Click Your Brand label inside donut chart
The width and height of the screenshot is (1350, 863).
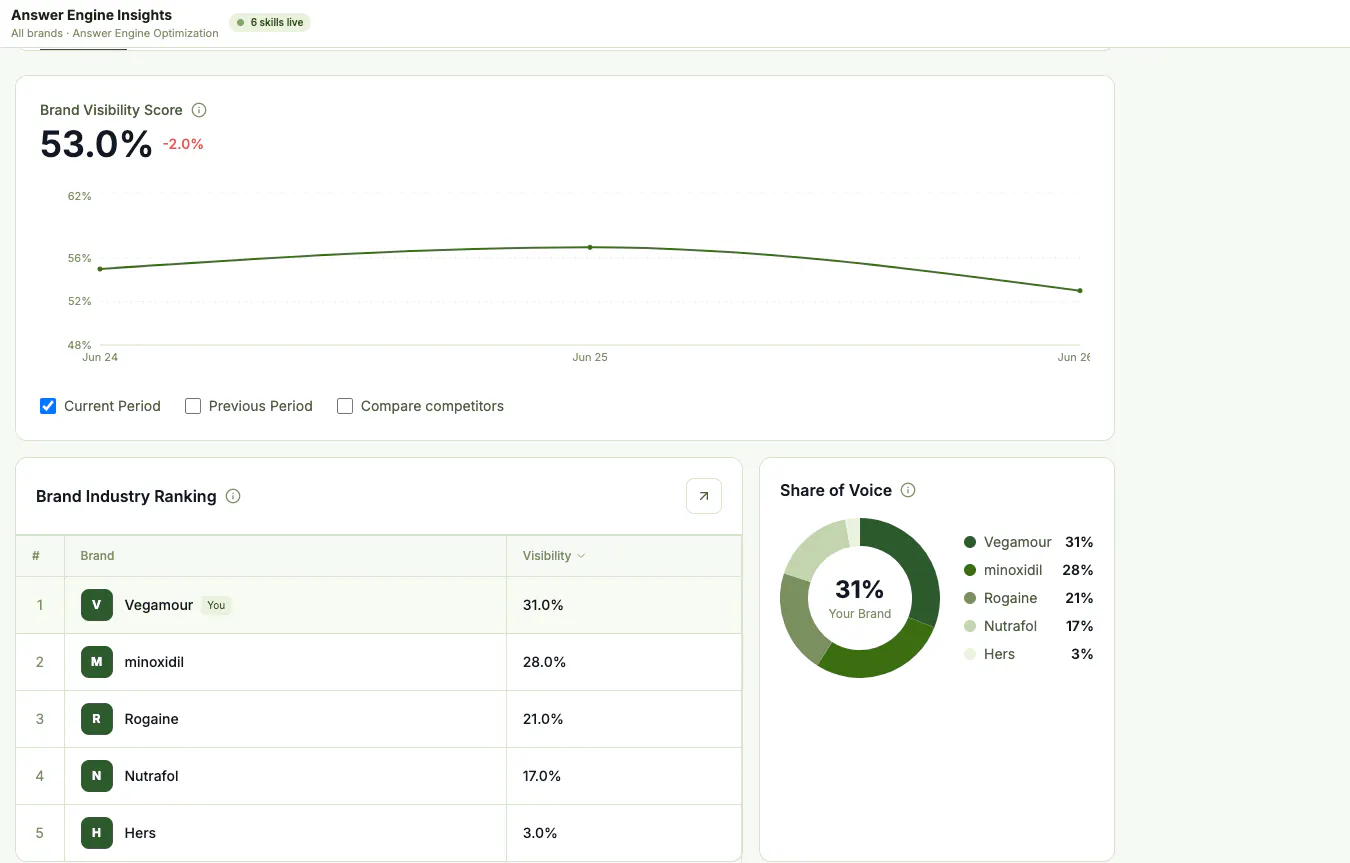(x=860, y=614)
